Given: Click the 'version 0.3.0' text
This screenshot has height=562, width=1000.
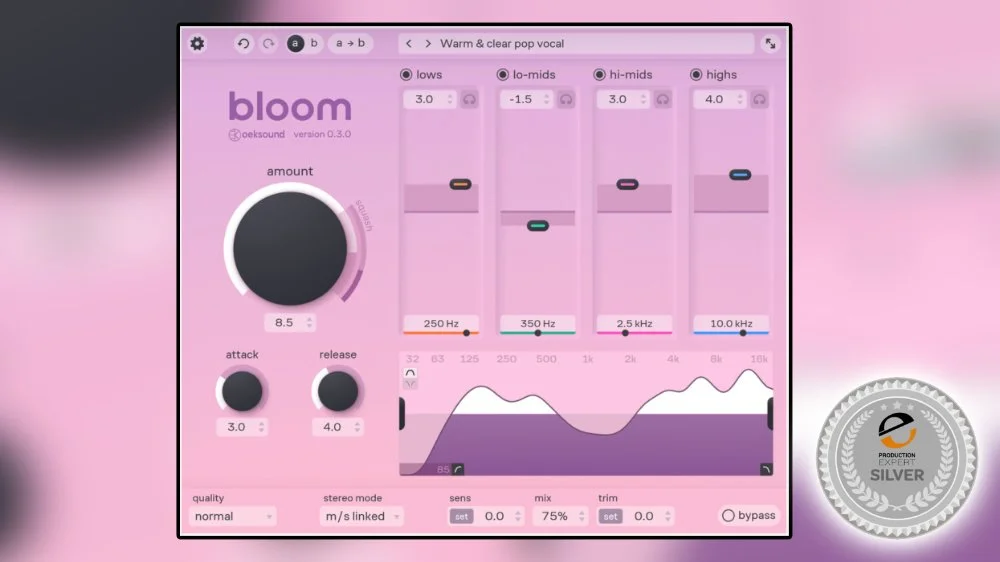Looking at the screenshot, I should coord(322,135).
